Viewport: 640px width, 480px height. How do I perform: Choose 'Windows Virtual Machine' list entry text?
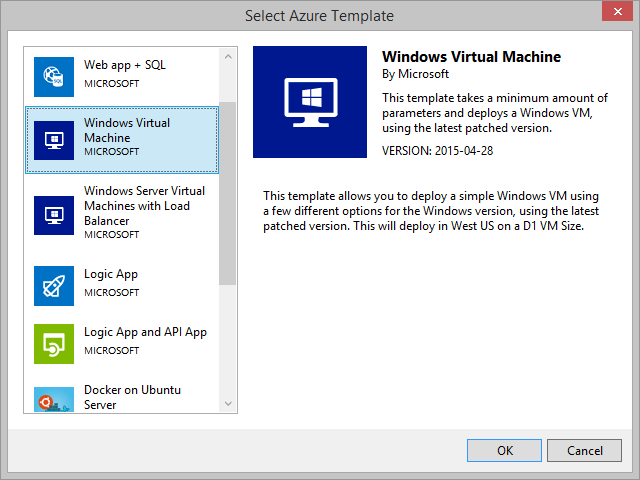(x=127, y=130)
